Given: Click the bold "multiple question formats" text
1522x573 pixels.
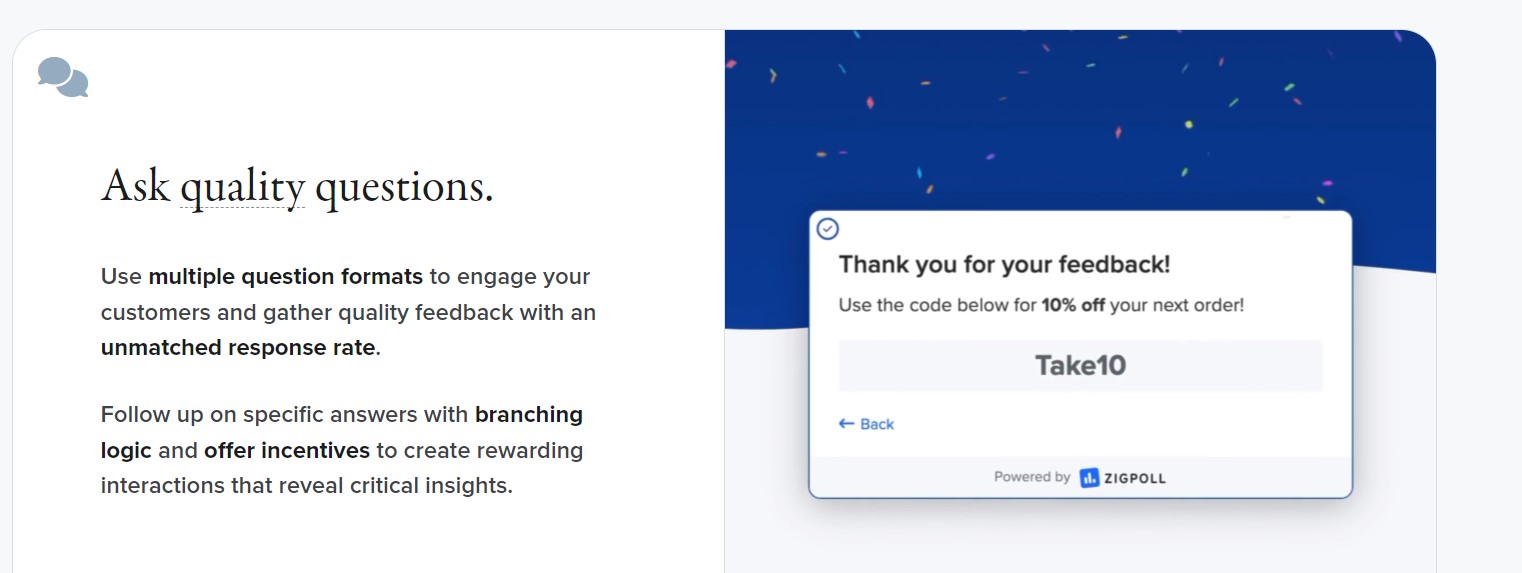Looking at the screenshot, I should [286, 276].
